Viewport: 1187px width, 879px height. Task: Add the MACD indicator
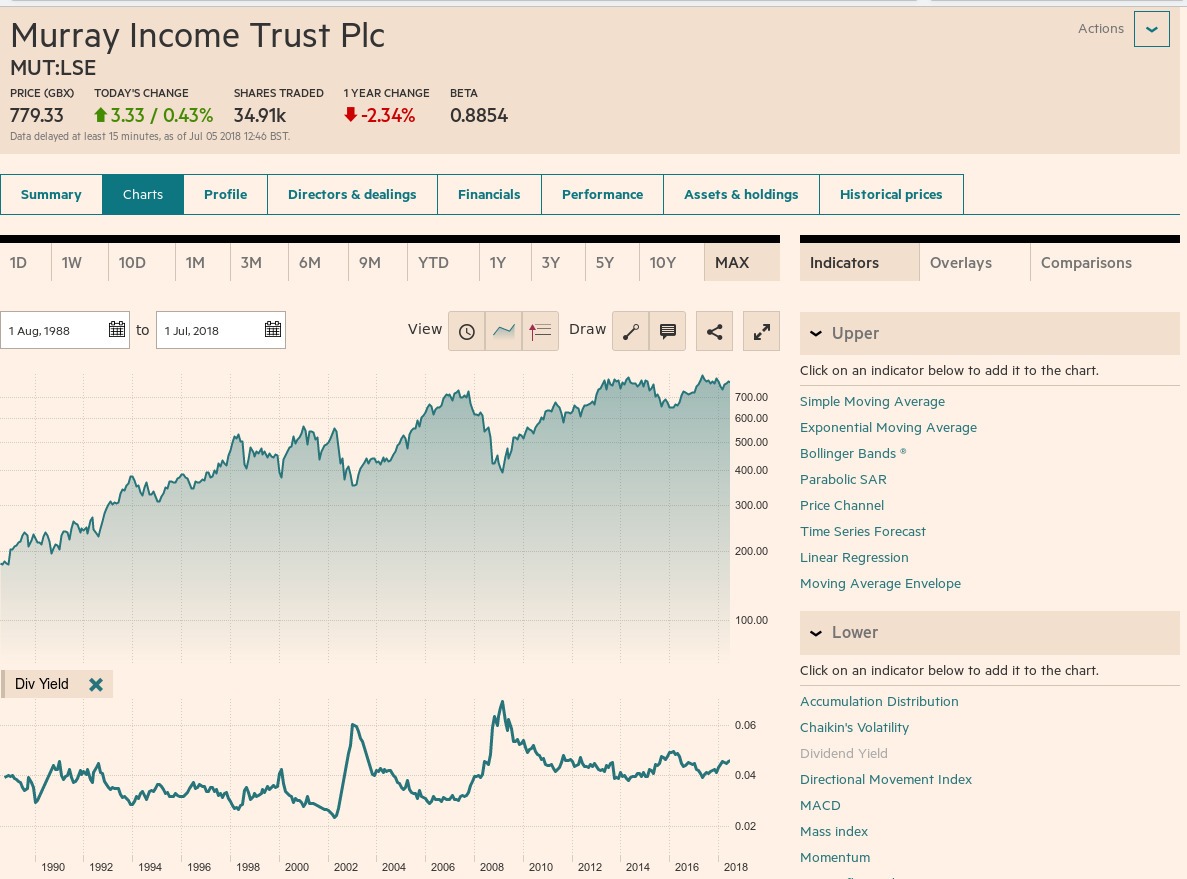pos(820,806)
